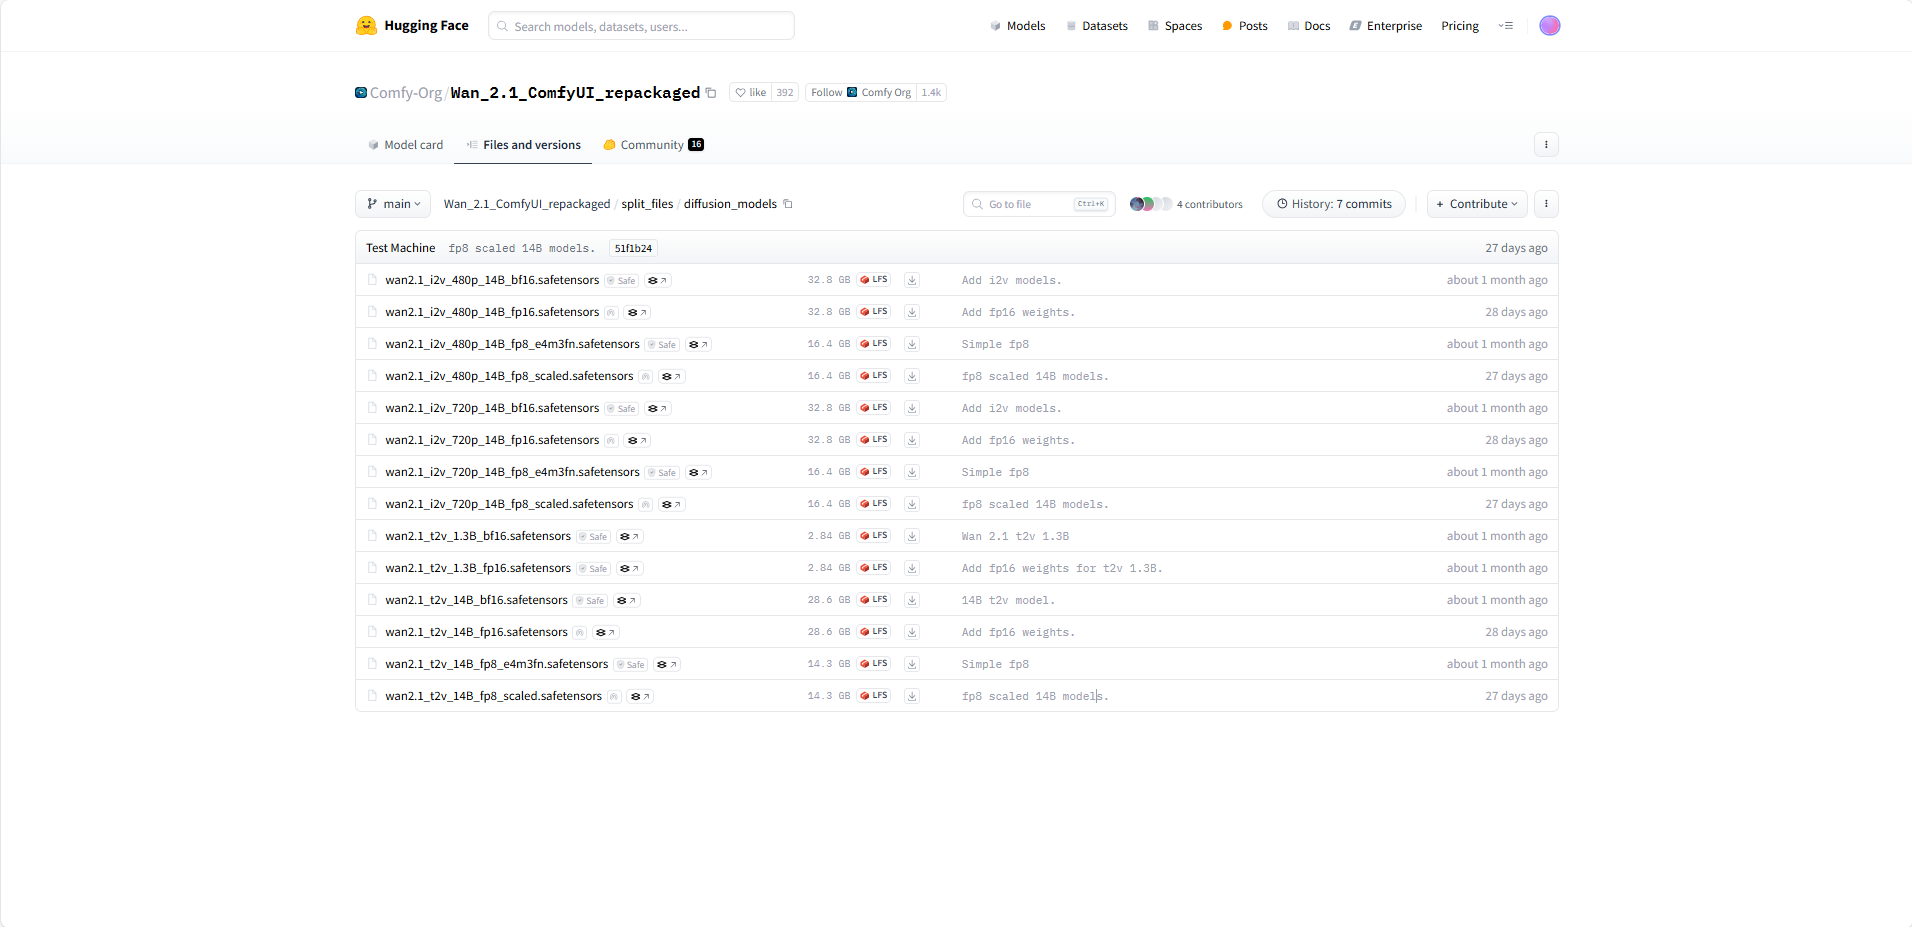Expand the navigation overflow menu

tap(1506, 26)
